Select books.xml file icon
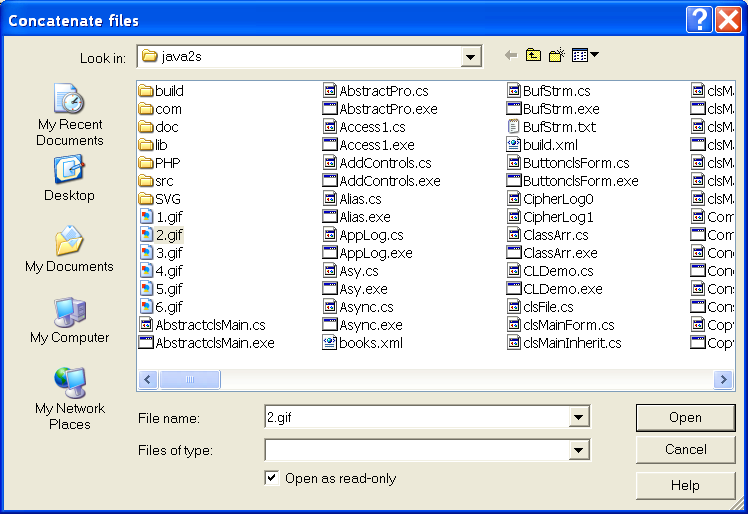 coord(330,343)
